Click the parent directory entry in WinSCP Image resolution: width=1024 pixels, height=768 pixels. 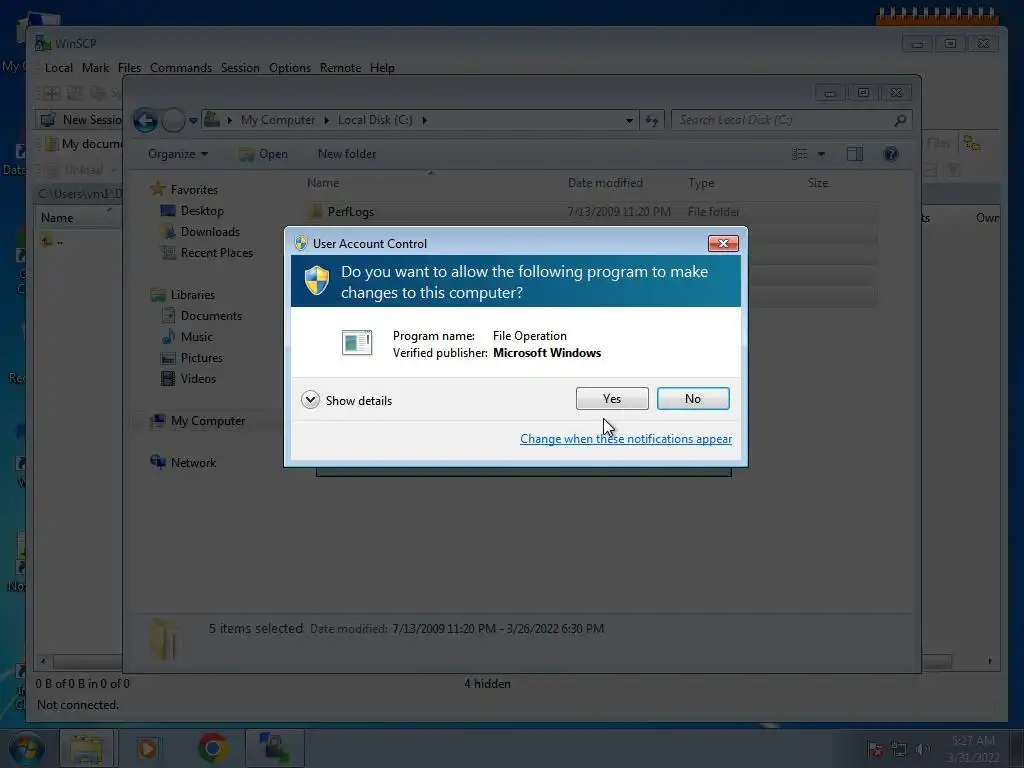click(x=52, y=241)
